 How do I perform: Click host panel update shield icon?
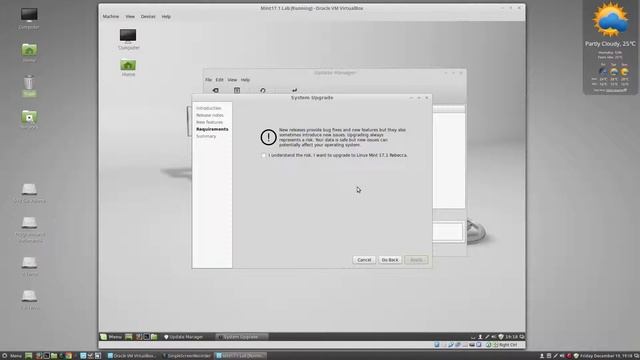point(576,356)
